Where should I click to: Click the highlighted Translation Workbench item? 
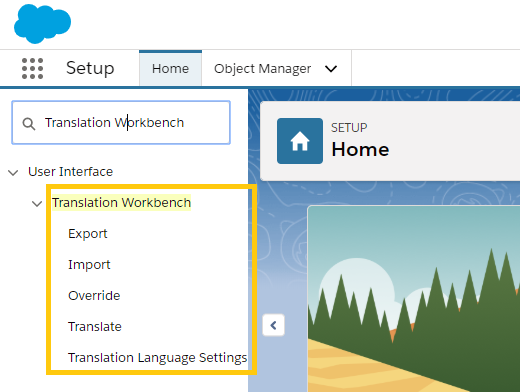121,203
